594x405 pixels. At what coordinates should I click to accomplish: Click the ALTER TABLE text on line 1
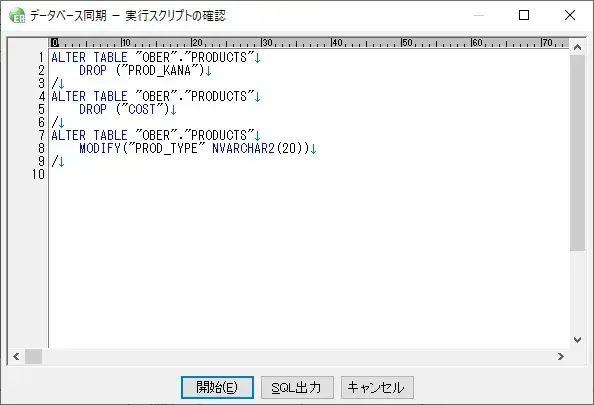pyautogui.click(x=89, y=58)
